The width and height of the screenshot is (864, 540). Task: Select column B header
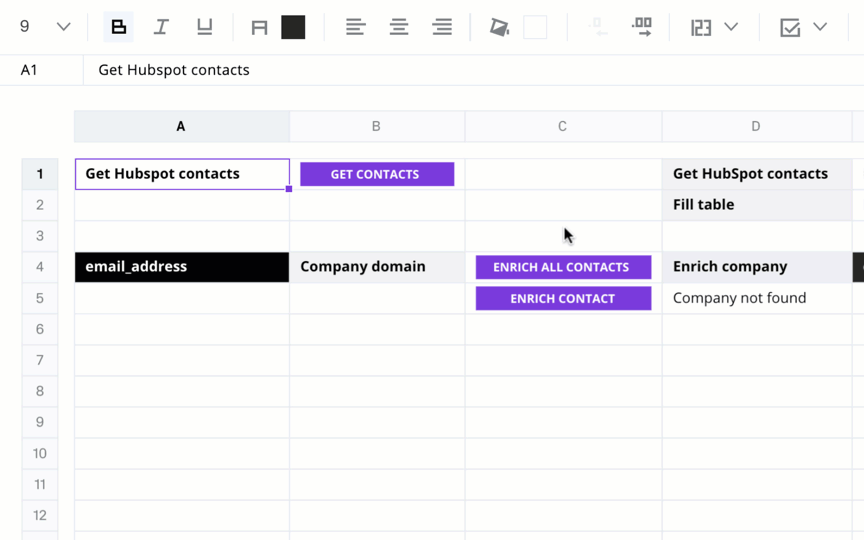coord(377,126)
